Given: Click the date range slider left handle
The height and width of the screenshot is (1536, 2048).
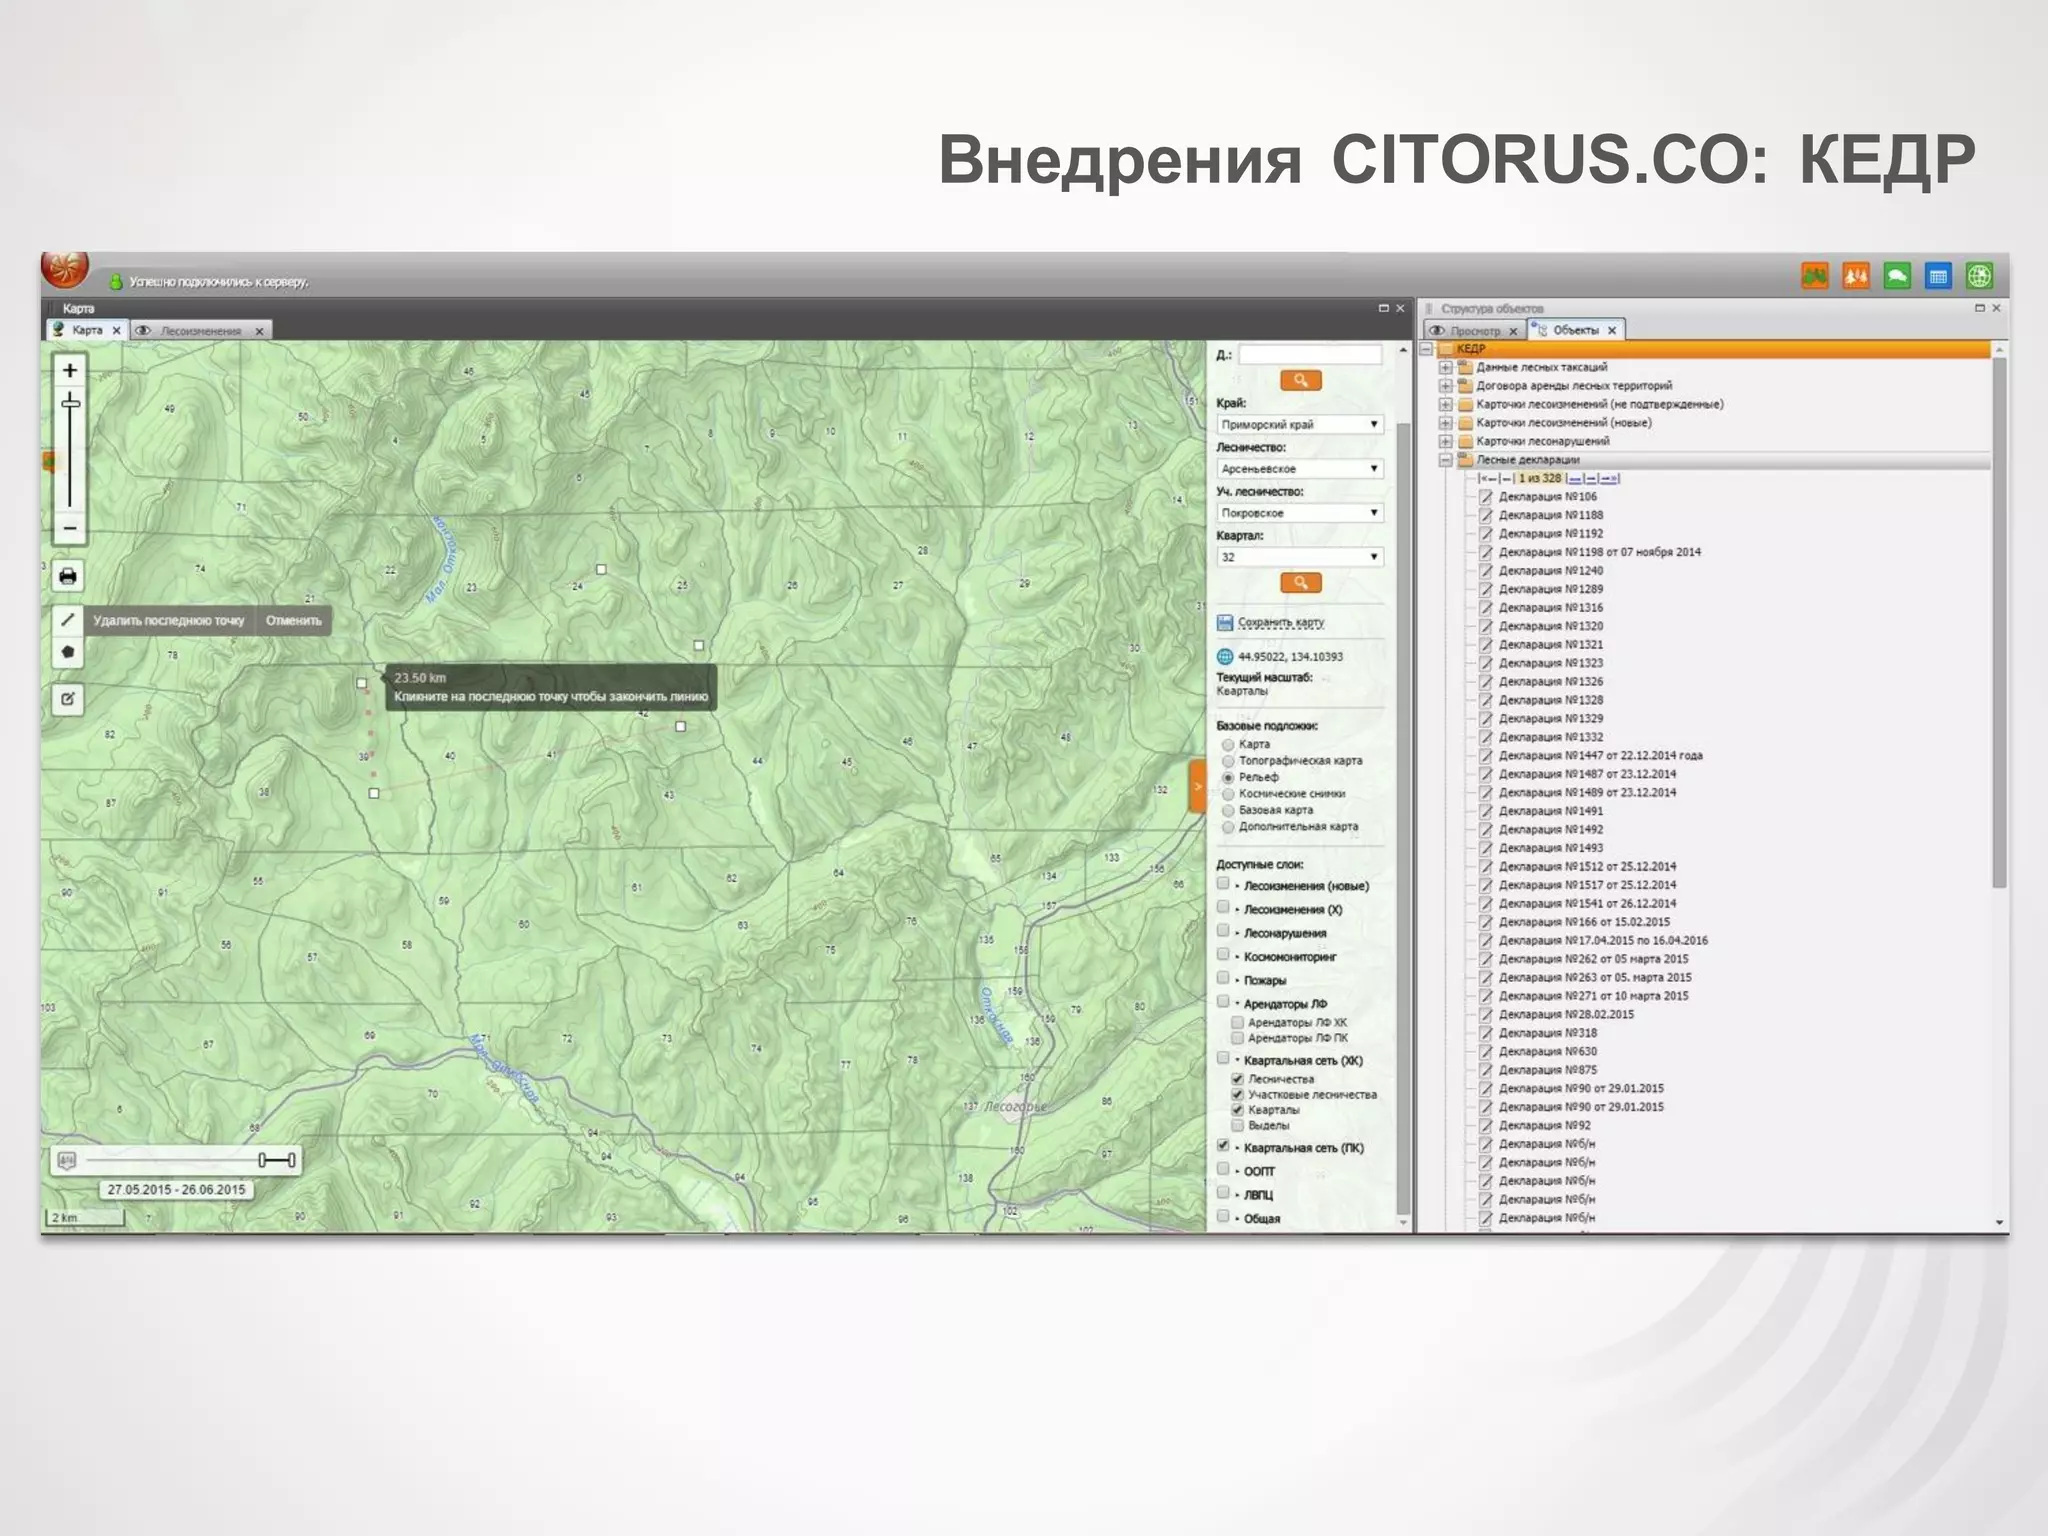Looking at the screenshot, I should tap(262, 1160).
